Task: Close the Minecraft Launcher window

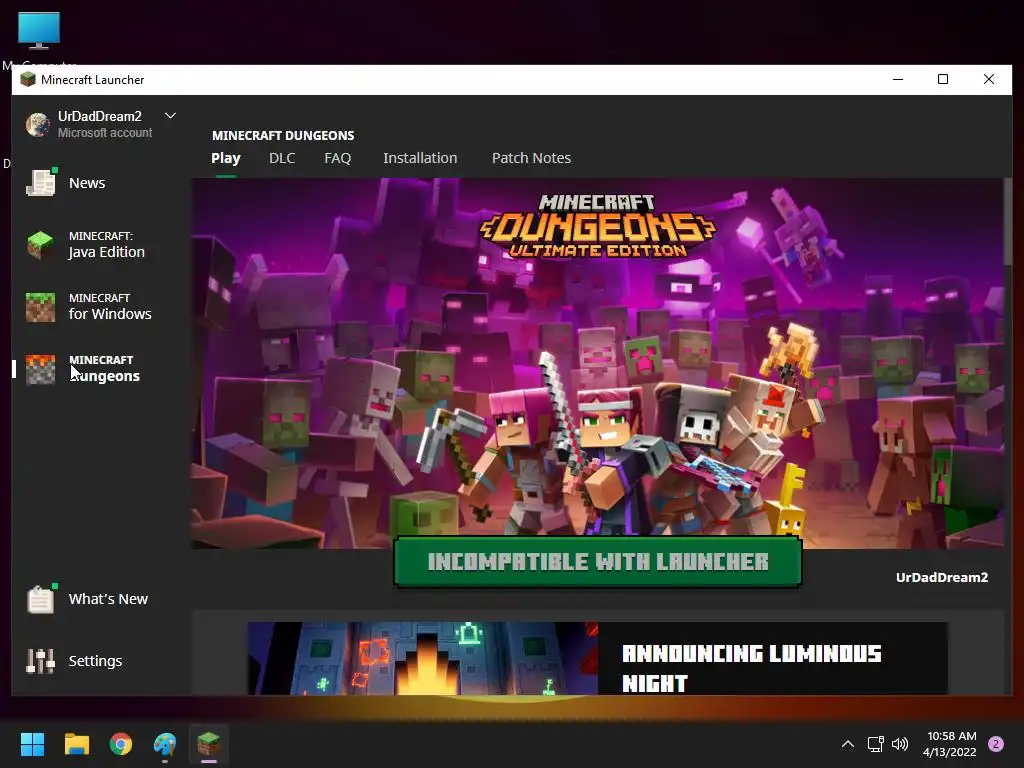Action: (x=989, y=80)
